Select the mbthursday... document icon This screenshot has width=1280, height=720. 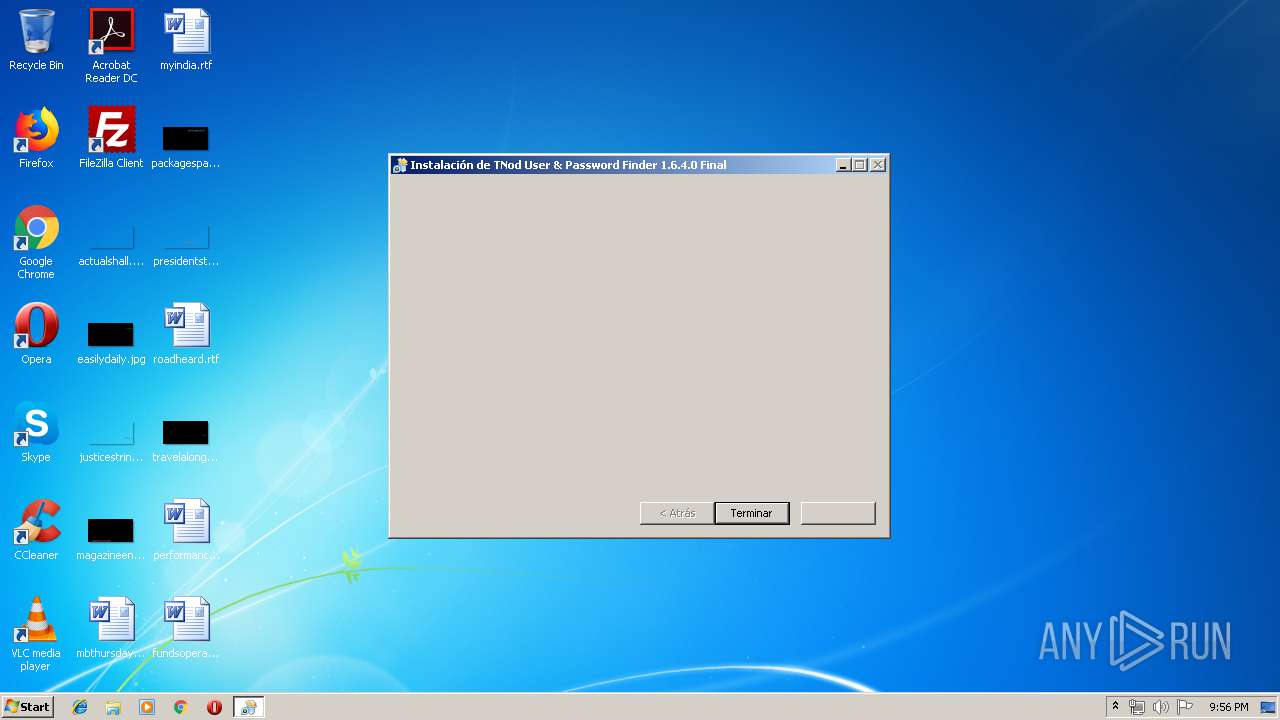111,628
